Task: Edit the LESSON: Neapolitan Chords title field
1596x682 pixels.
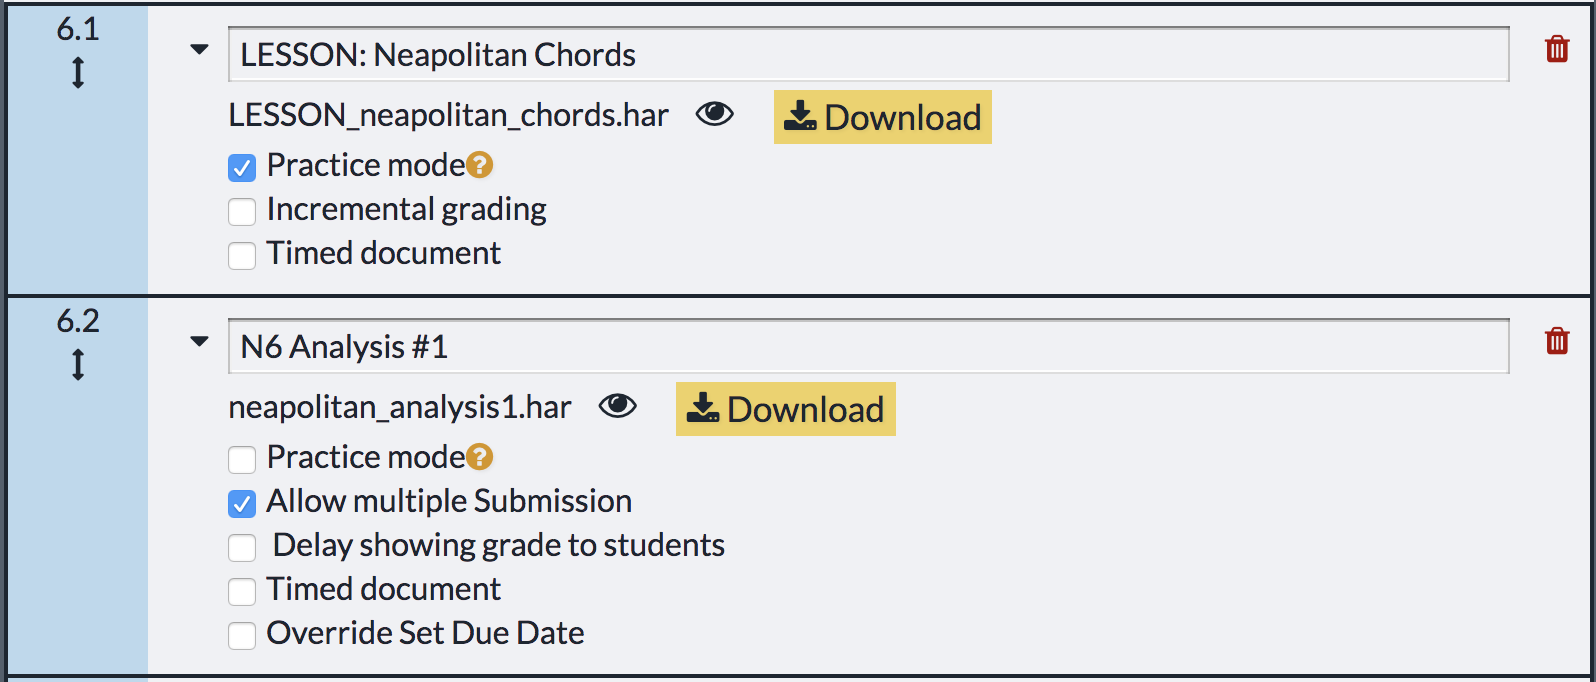Action: pos(868,55)
